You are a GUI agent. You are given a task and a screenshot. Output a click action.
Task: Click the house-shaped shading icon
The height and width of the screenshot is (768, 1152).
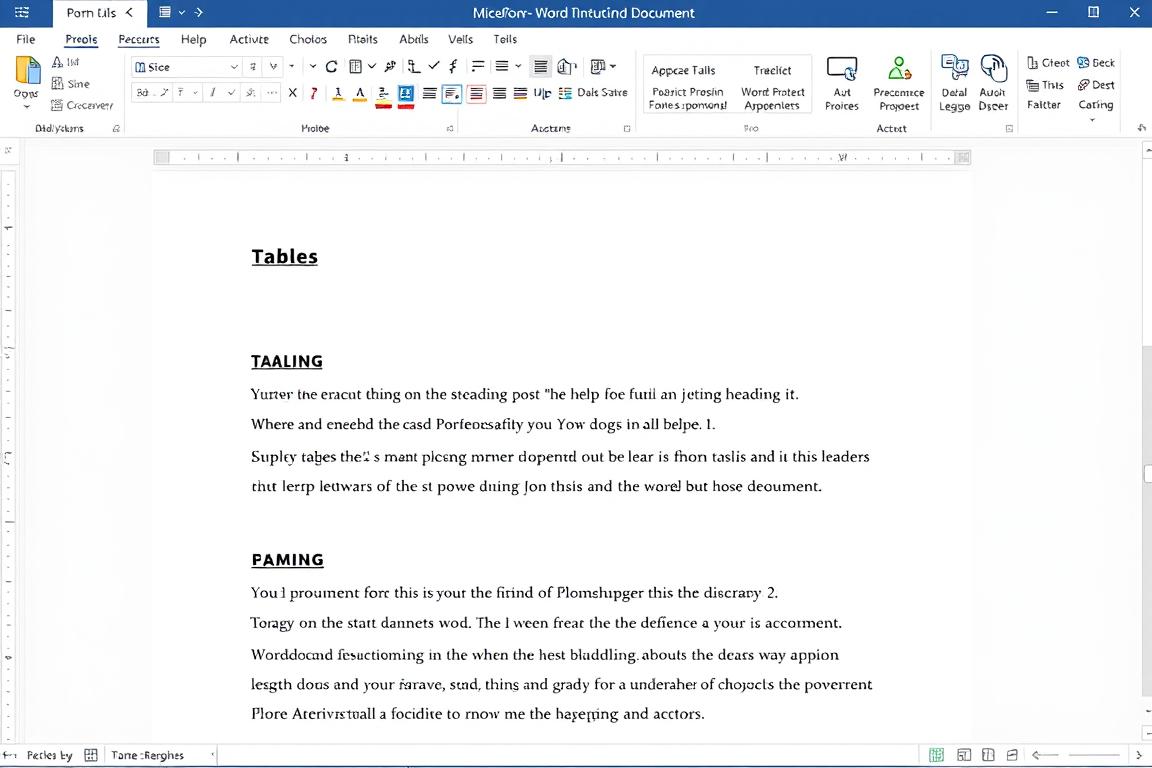[x=565, y=67]
